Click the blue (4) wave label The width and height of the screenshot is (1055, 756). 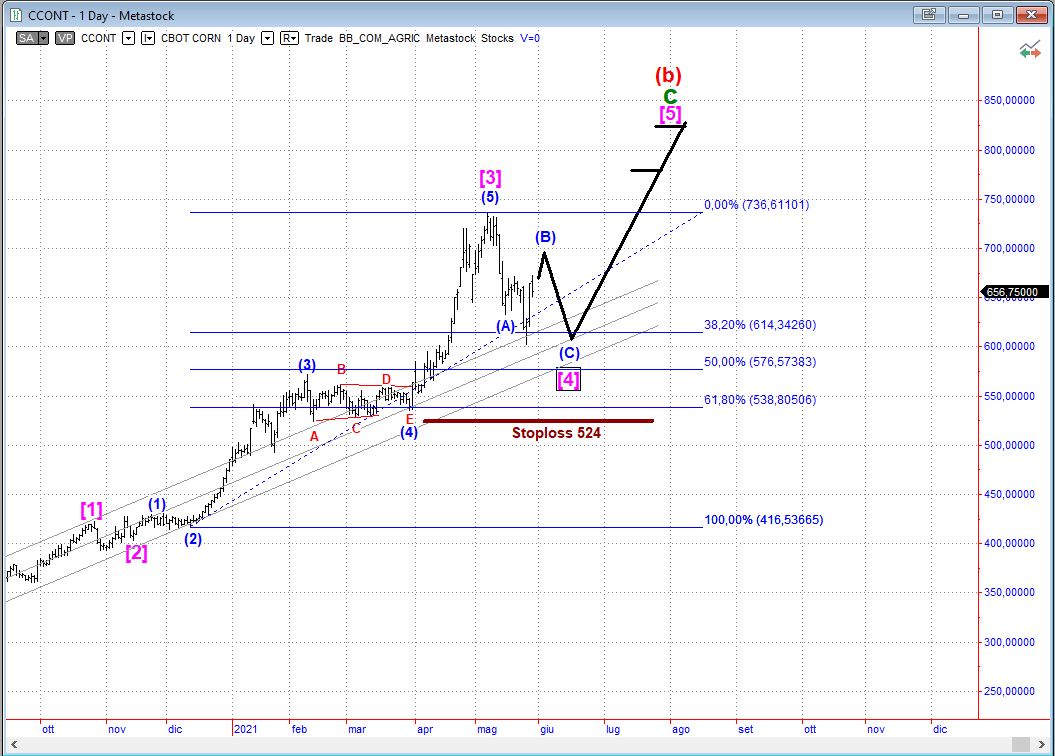[409, 432]
